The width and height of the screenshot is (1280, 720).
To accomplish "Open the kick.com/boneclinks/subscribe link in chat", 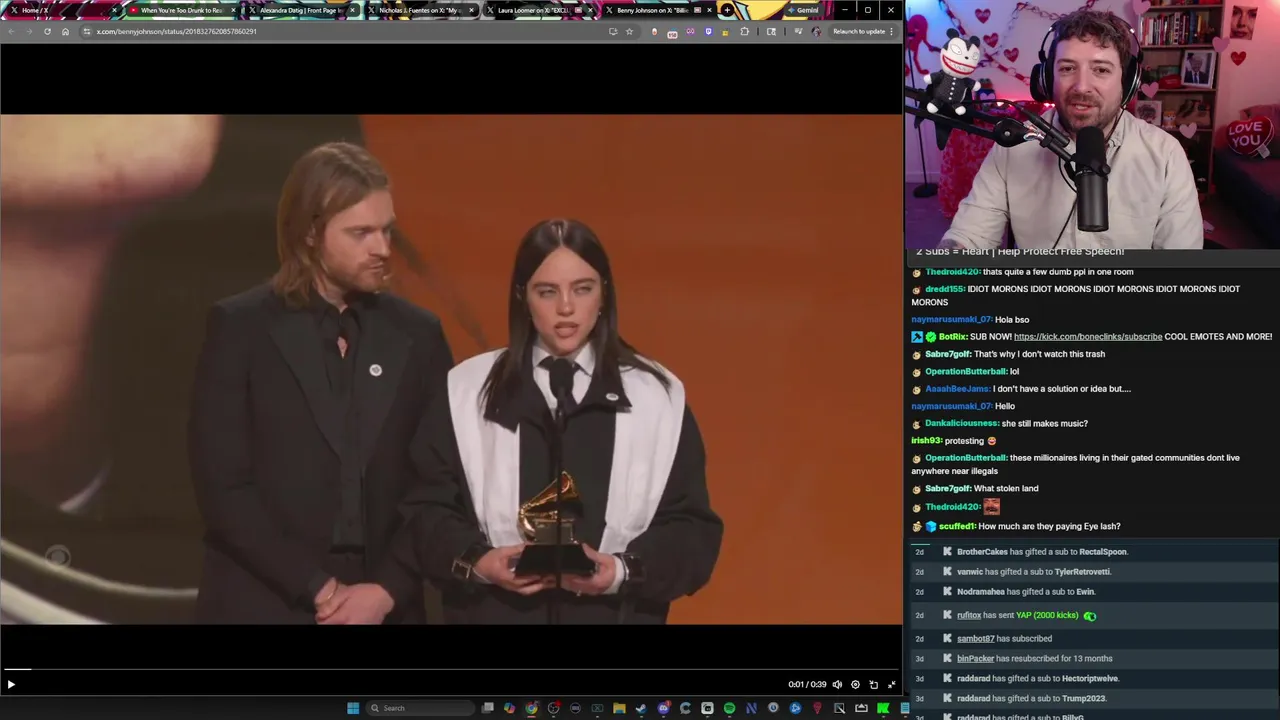I will (x=1088, y=337).
